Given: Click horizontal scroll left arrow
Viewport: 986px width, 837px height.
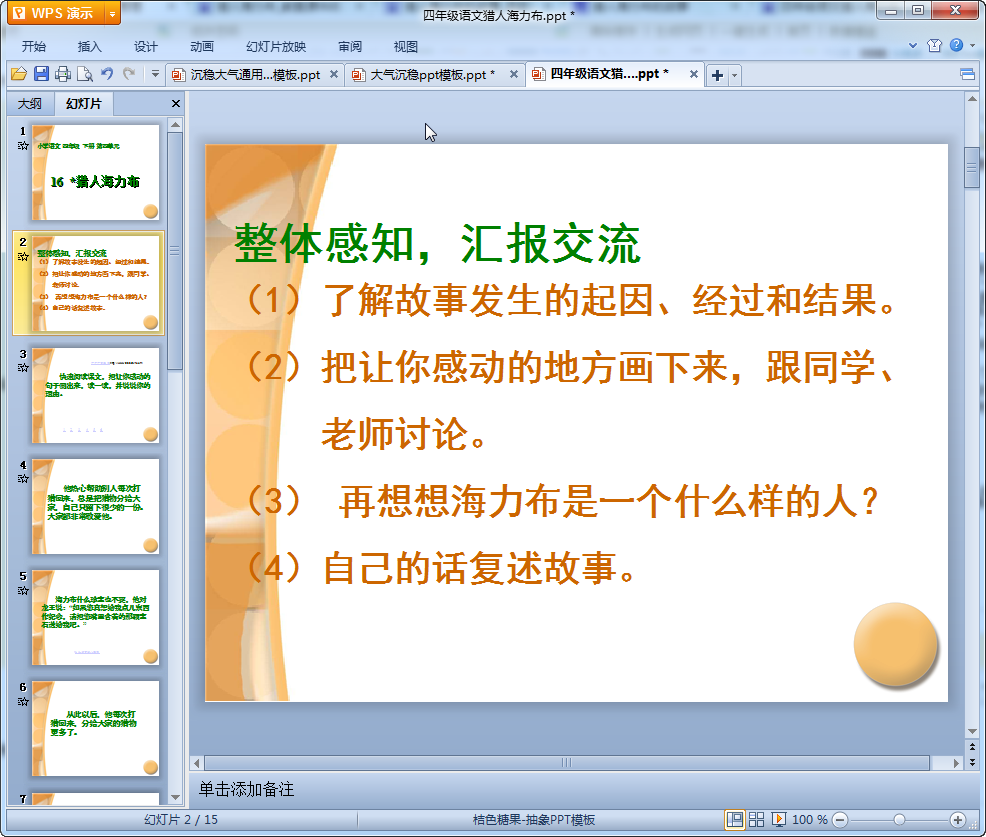Looking at the screenshot, I should pos(197,763).
